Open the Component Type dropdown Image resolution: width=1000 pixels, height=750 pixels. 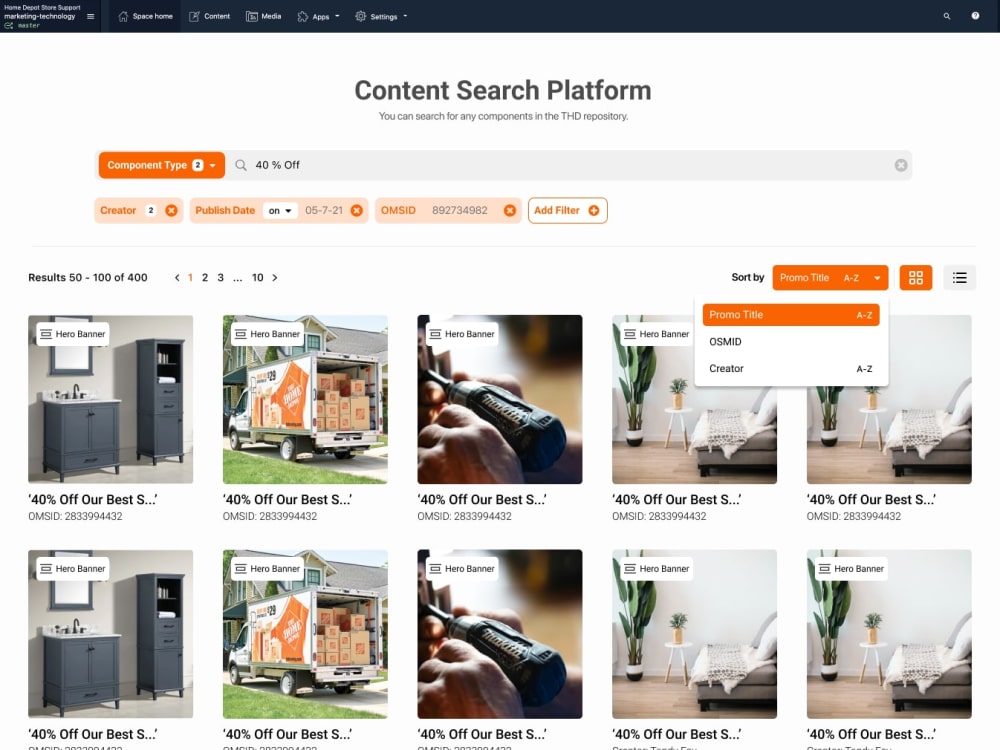pos(161,165)
